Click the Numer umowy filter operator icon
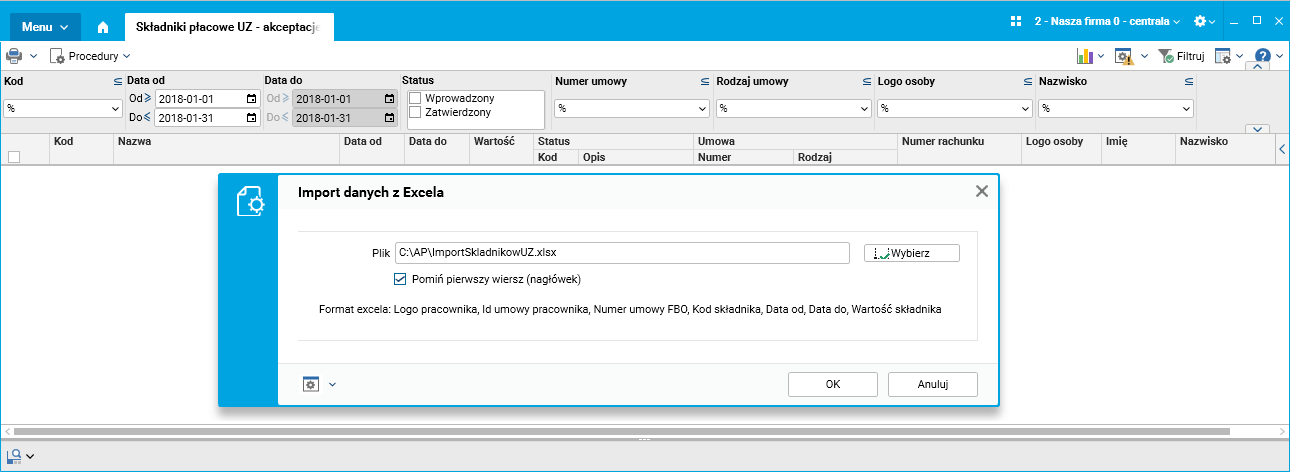Viewport: 1290px width, 472px height. click(705, 81)
